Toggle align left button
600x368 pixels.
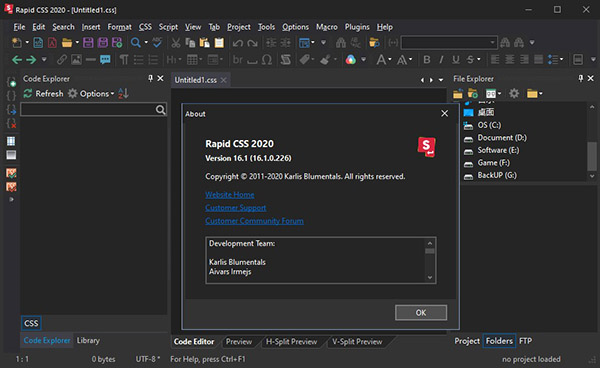[x=495, y=60]
